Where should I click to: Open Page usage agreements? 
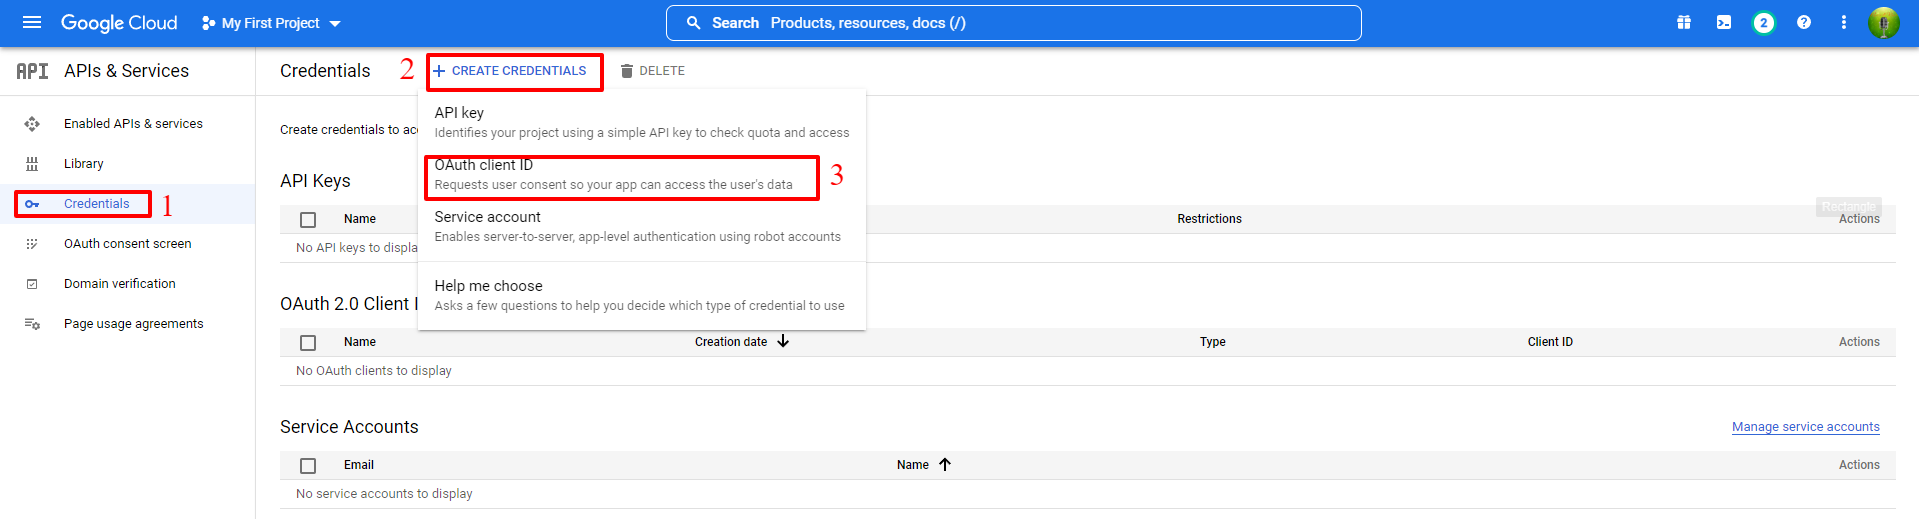point(134,324)
